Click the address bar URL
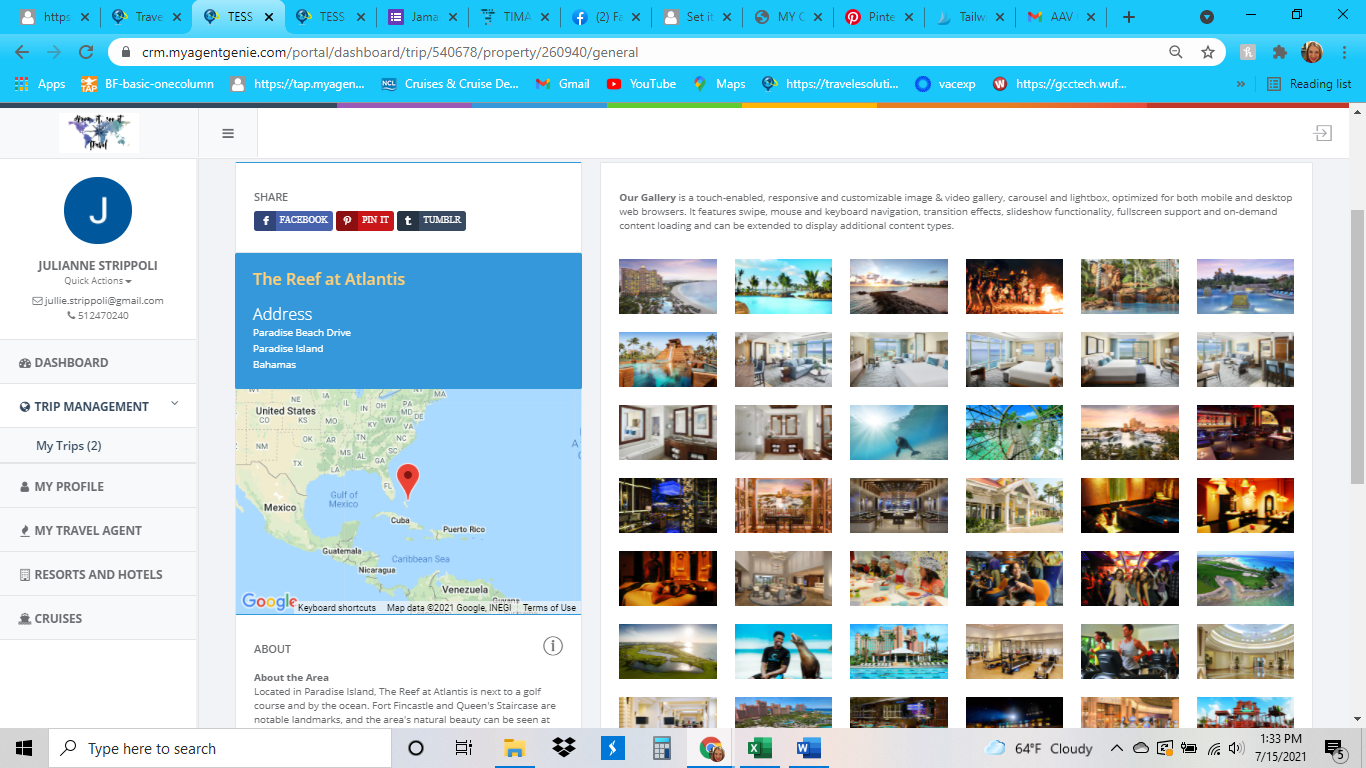 (388, 52)
